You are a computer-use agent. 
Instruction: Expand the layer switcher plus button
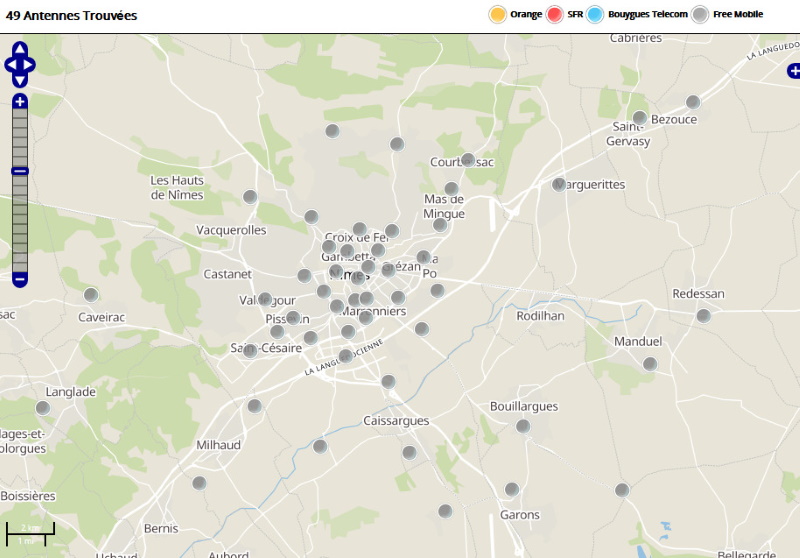(794, 70)
